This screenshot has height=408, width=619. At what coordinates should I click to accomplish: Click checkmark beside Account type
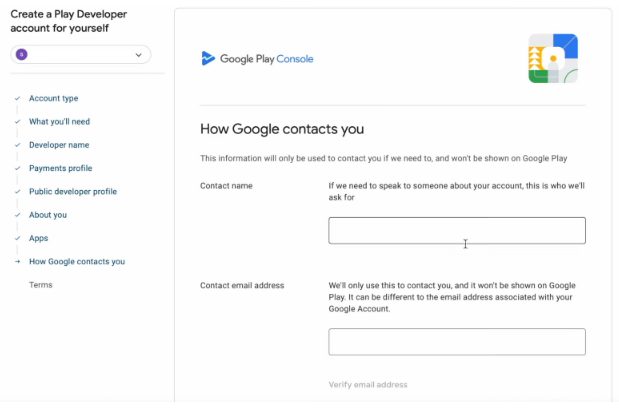pyautogui.click(x=17, y=98)
